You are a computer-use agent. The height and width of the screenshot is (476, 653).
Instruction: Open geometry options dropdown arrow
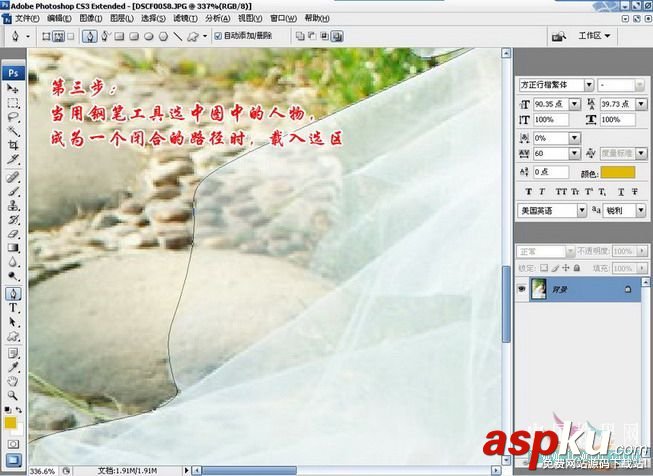click(205, 37)
